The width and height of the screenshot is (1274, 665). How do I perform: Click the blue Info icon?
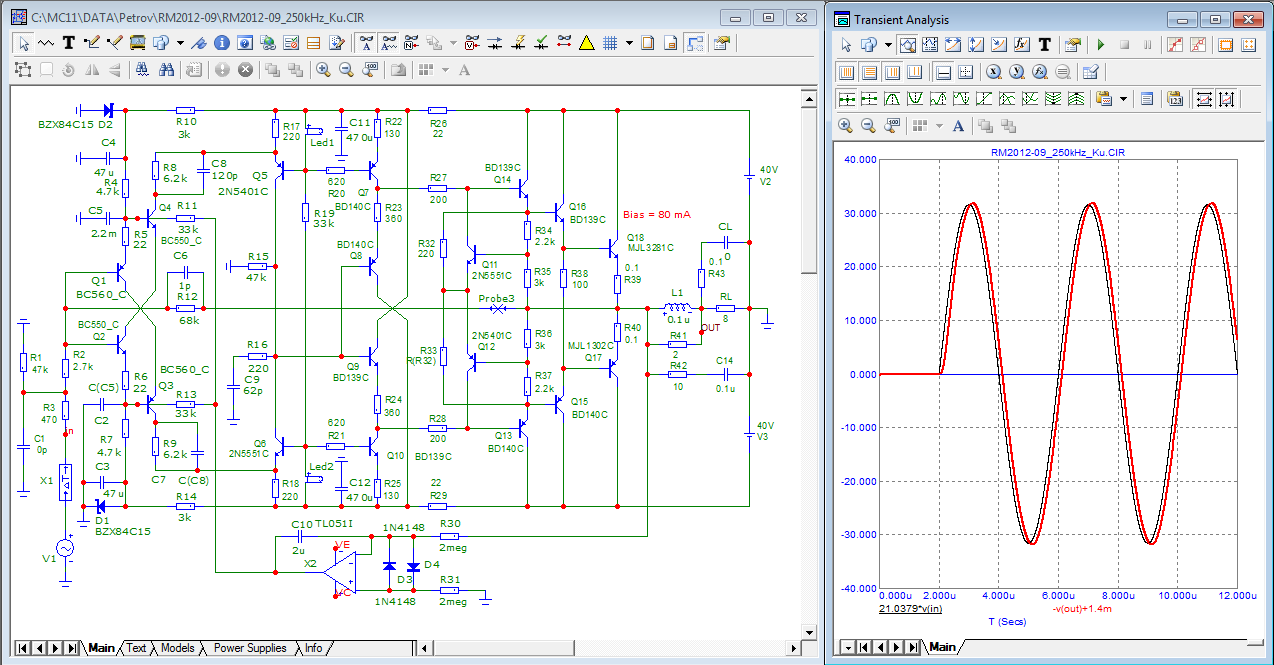pos(220,43)
